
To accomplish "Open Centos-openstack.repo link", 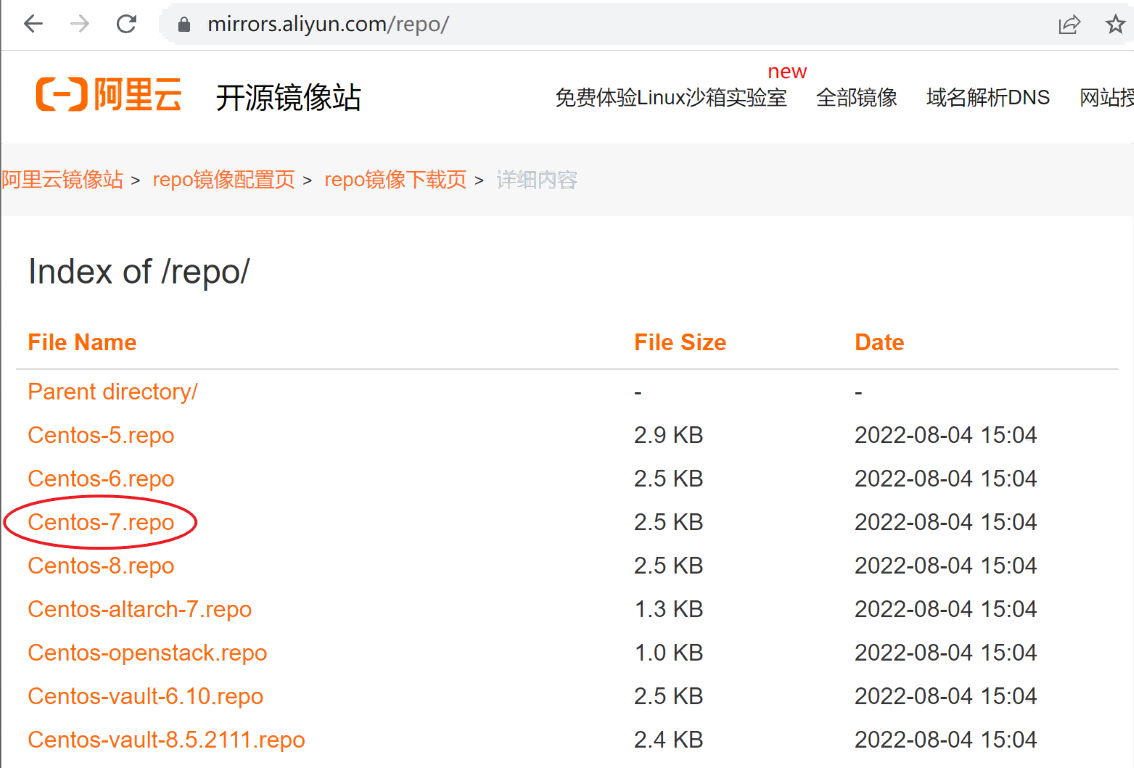I will click(x=147, y=653).
